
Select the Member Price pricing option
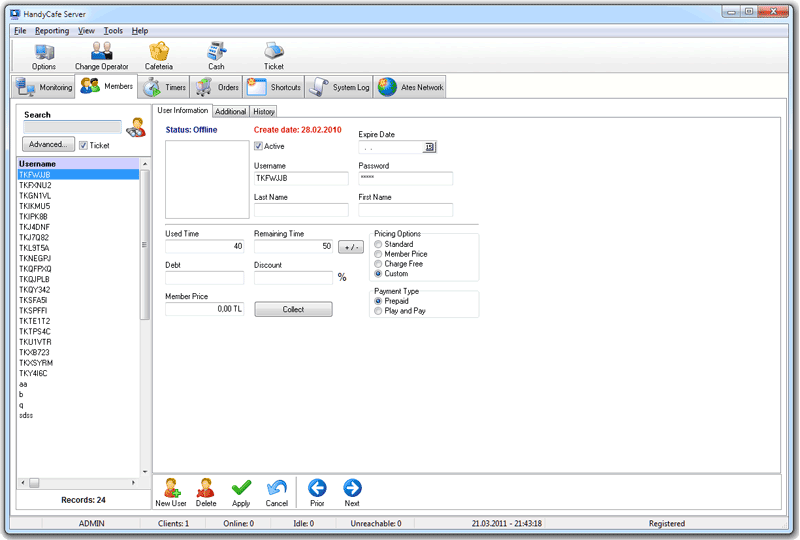coord(378,254)
